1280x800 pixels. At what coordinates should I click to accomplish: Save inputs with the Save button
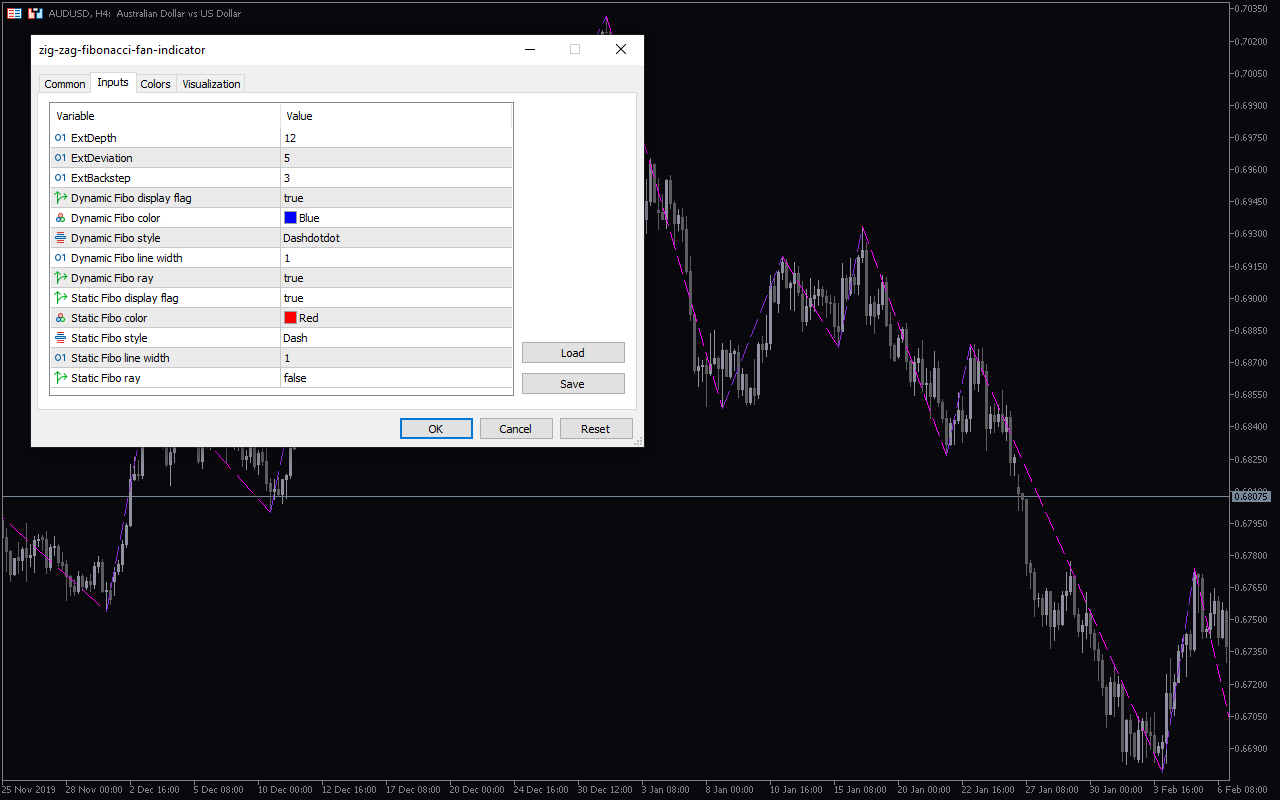pyautogui.click(x=573, y=384)
